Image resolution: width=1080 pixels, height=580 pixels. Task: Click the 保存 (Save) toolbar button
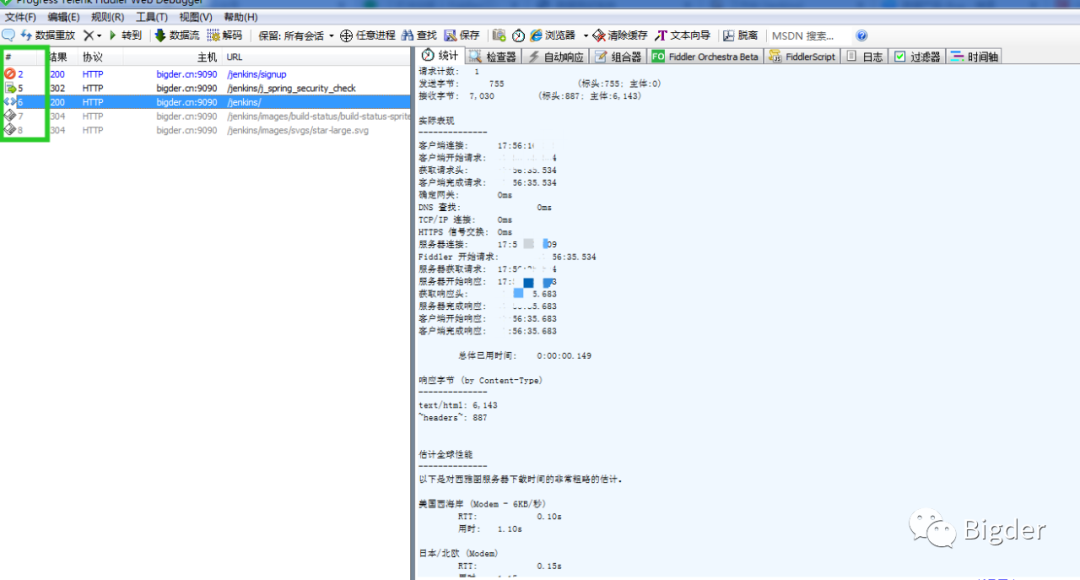click(462, 35)
